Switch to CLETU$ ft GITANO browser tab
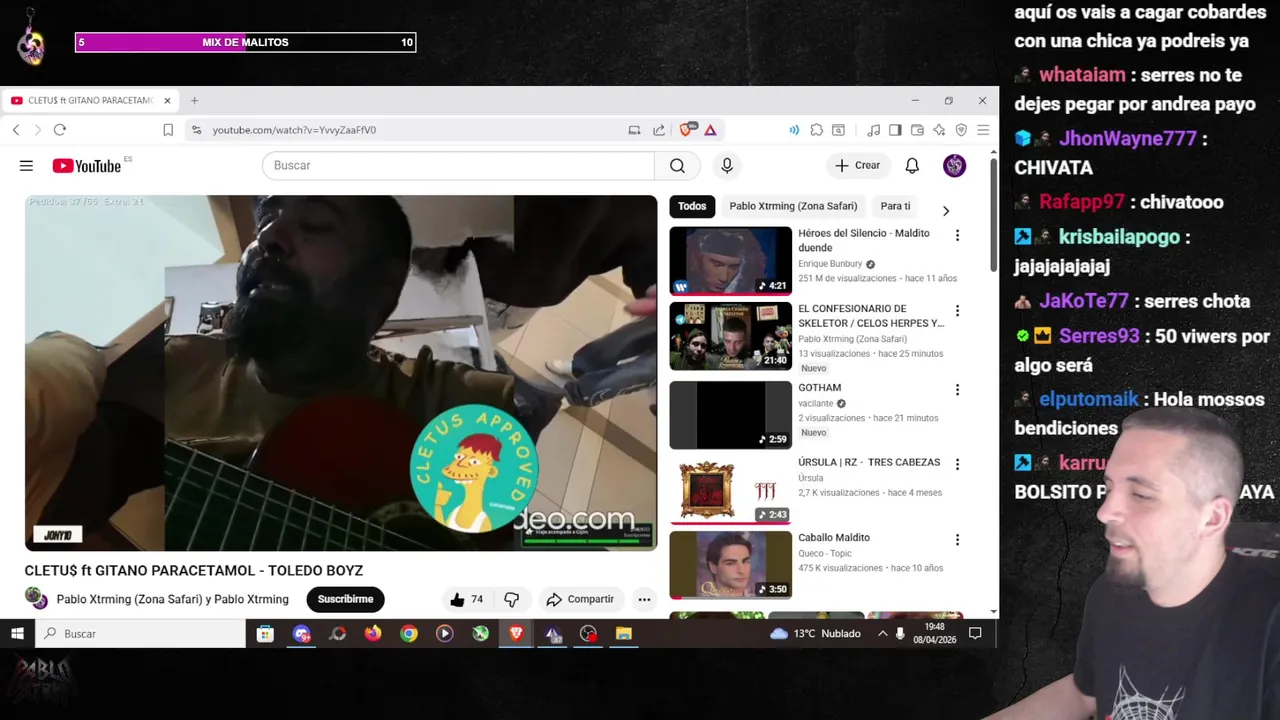 click(x=88, y=101)
